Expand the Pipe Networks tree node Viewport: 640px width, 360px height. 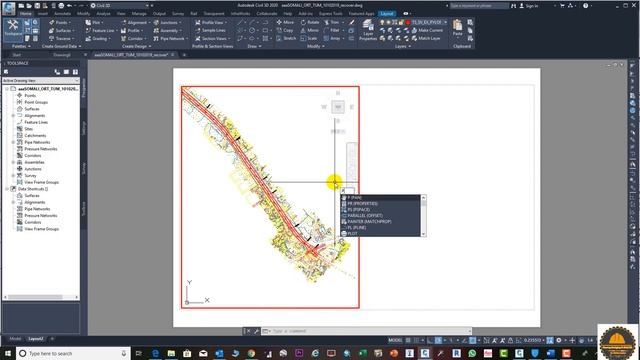(13, 142)
